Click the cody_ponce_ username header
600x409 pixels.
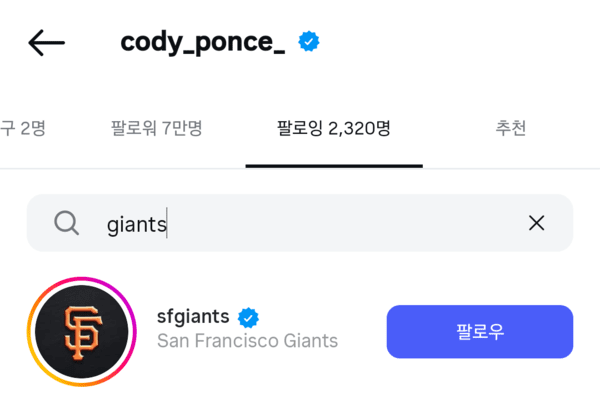point(202,42)
